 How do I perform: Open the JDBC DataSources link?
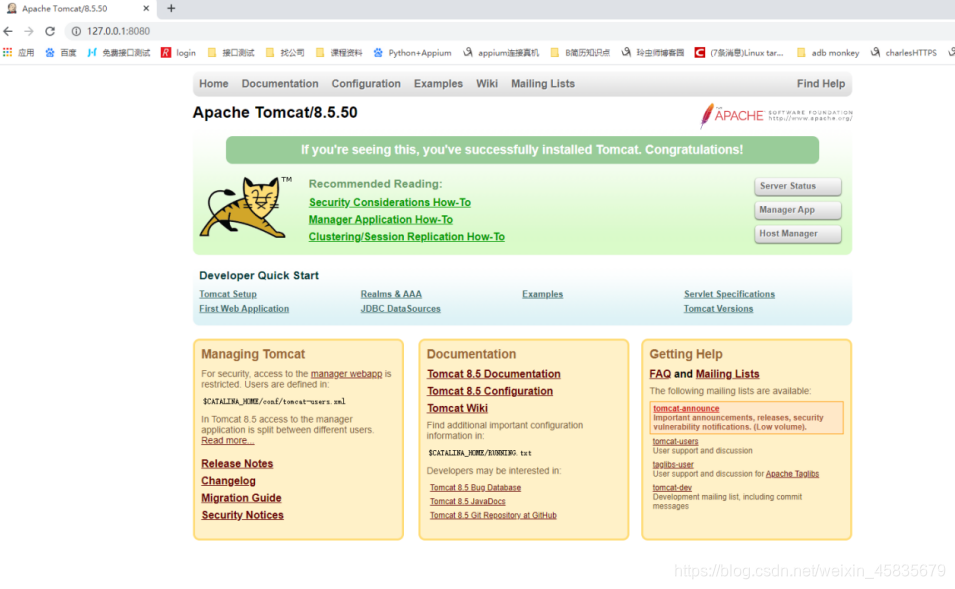tap(400, 309)
